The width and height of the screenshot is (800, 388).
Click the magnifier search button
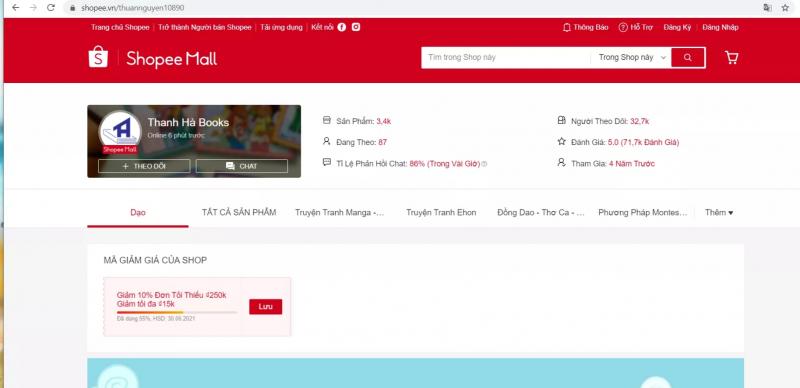coord(688,58)
